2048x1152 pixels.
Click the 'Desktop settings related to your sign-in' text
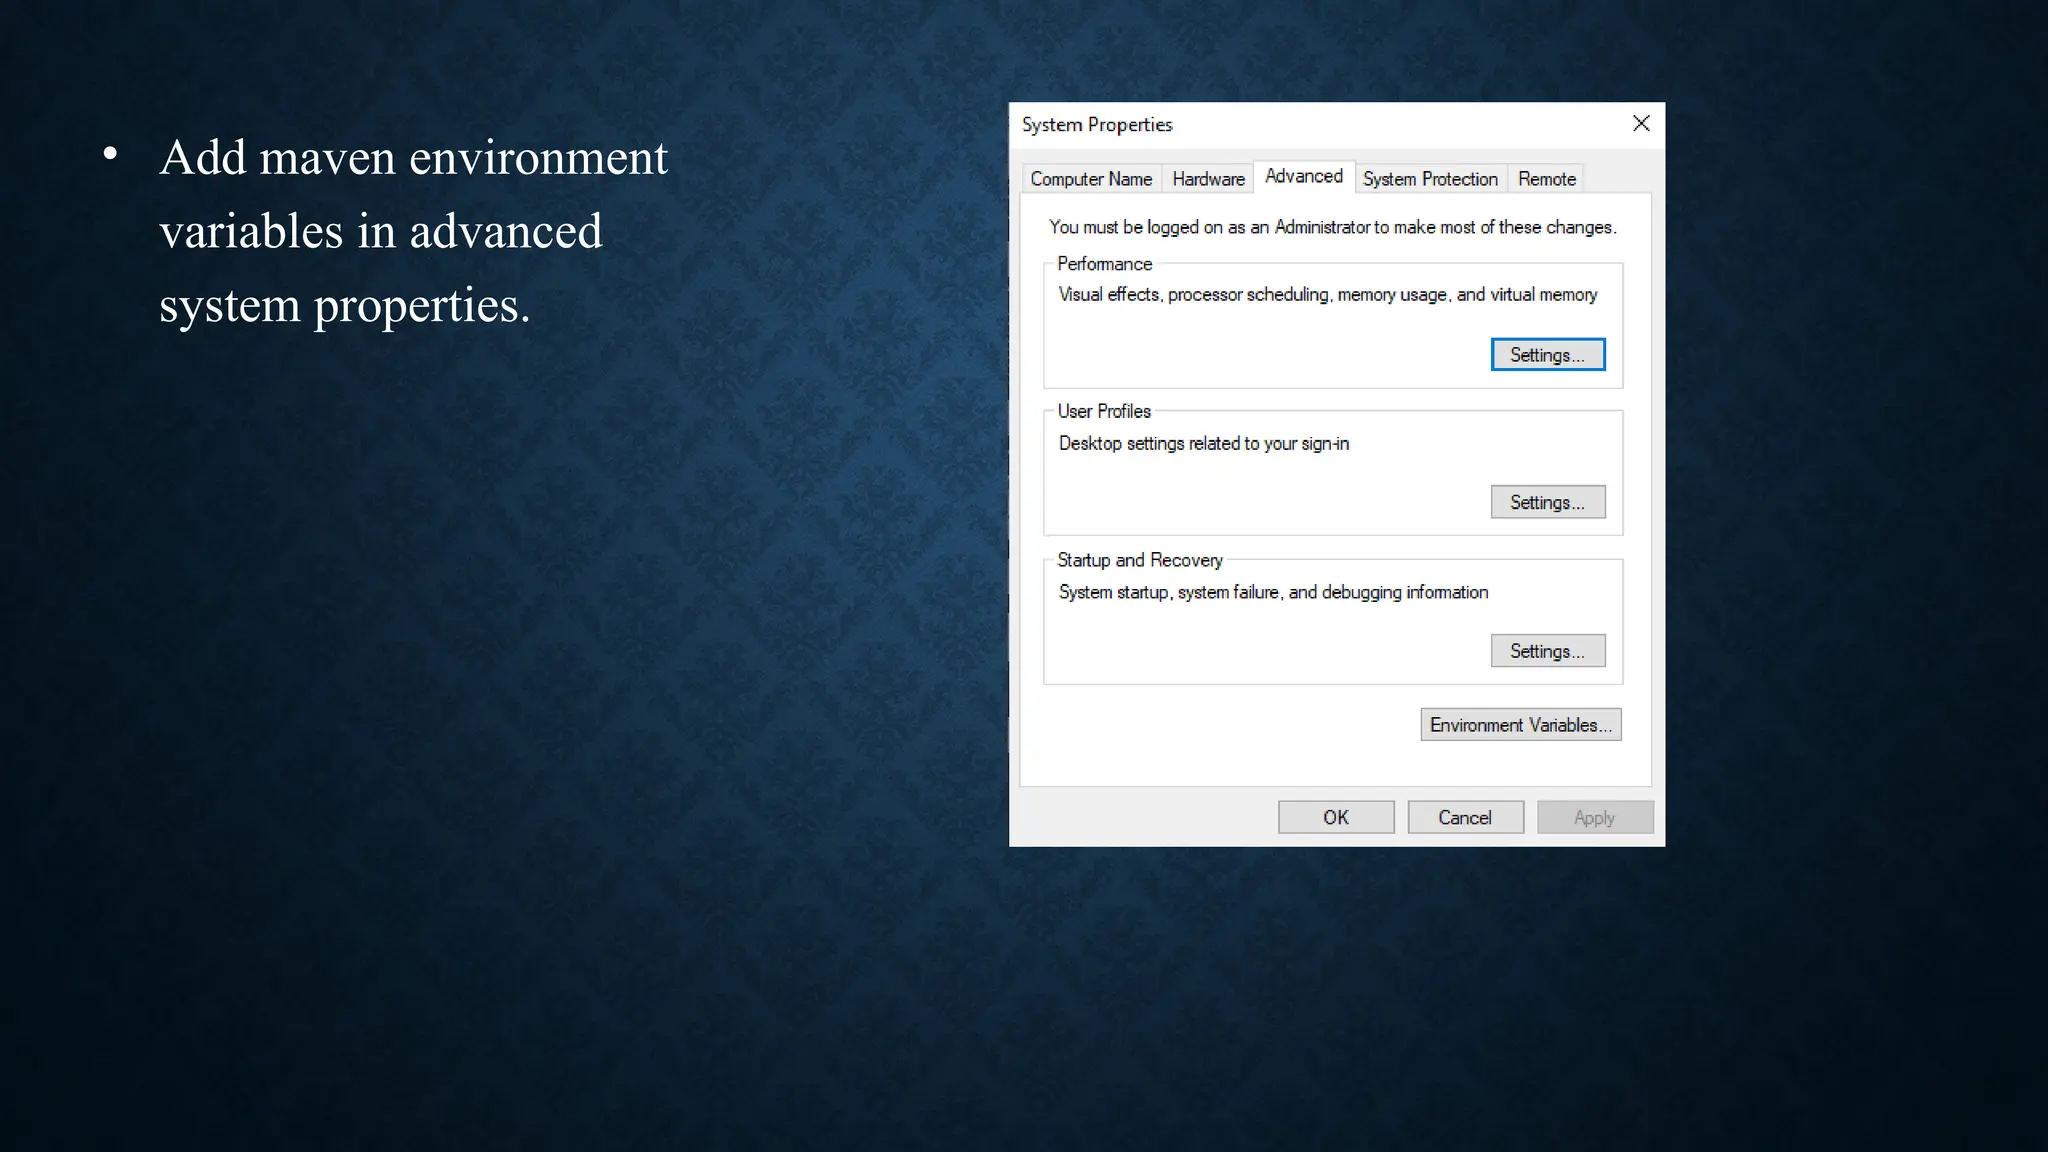pyautogui.click(x=1203, y=443)
